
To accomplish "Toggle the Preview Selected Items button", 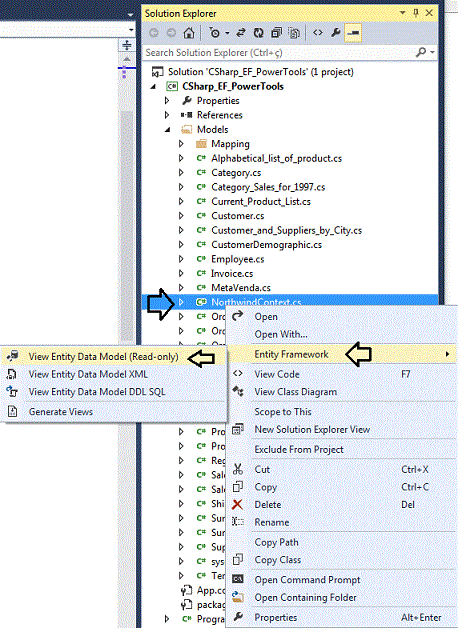I will pos(353,33).
